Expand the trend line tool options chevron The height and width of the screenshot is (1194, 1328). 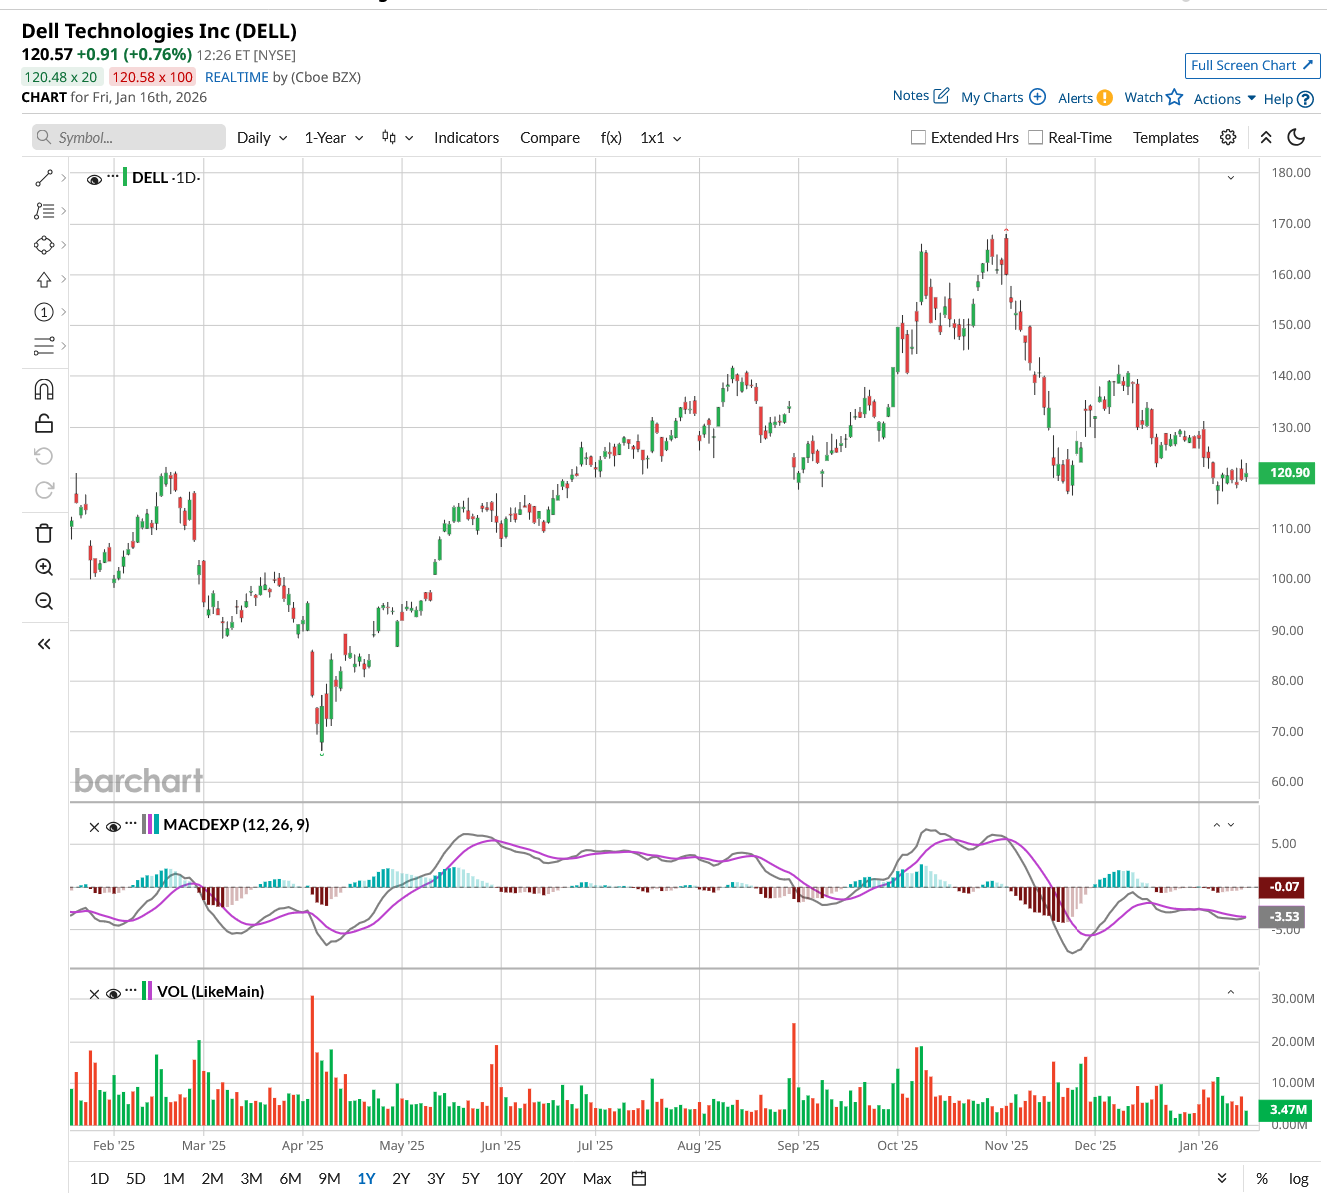(x=64, y=178)
